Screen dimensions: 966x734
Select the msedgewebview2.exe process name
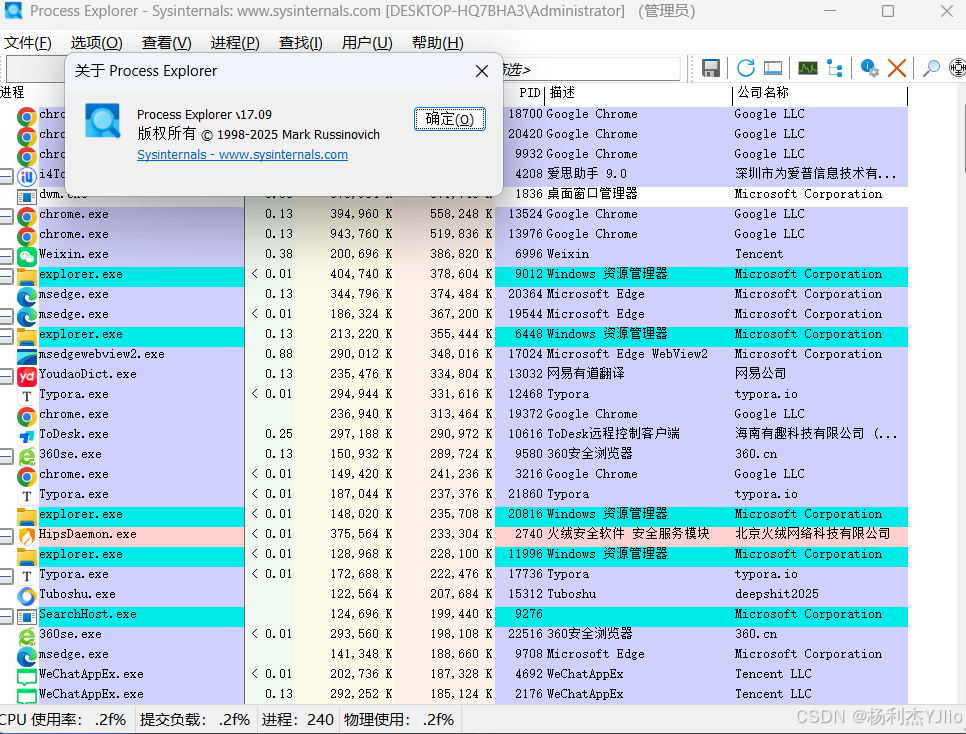[x=102, y=354]
